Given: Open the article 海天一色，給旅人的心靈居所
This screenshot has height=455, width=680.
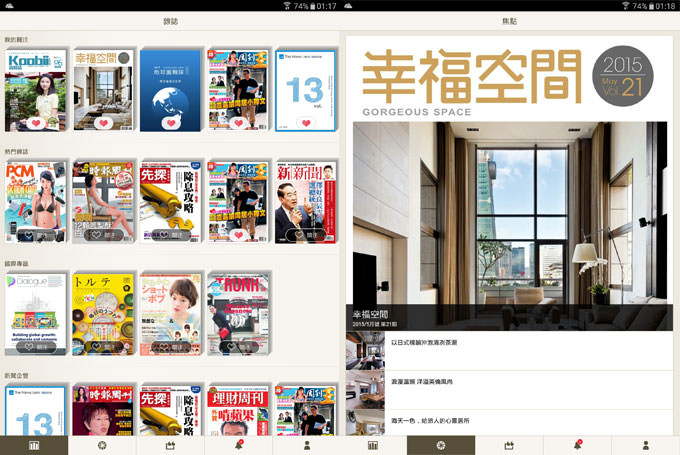Looking at the screenshot, I should [510, 423].
